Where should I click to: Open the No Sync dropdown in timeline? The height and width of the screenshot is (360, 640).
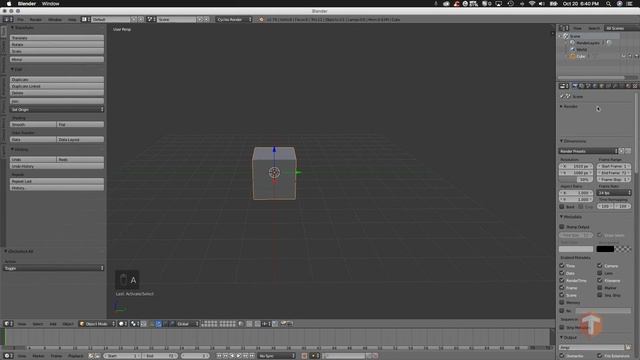(276, 356)
